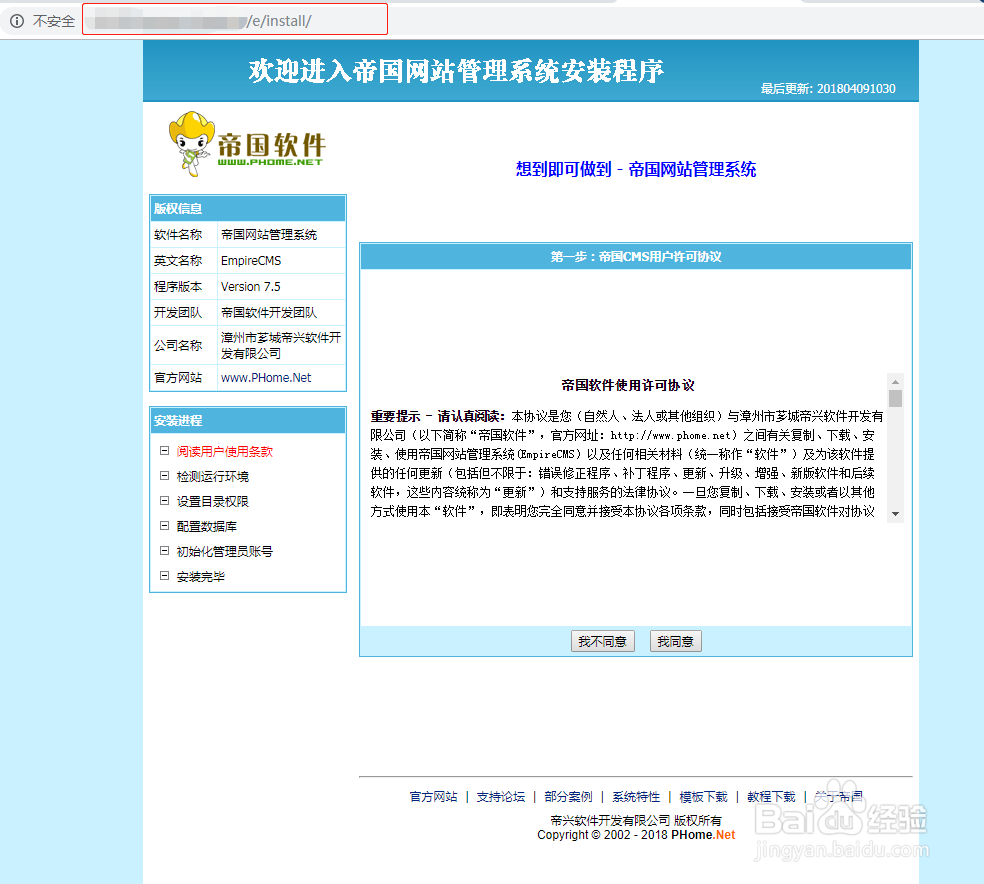Click the address bar URL ending /e/install/
984x884 pixels.
click(x=235, y=19)
